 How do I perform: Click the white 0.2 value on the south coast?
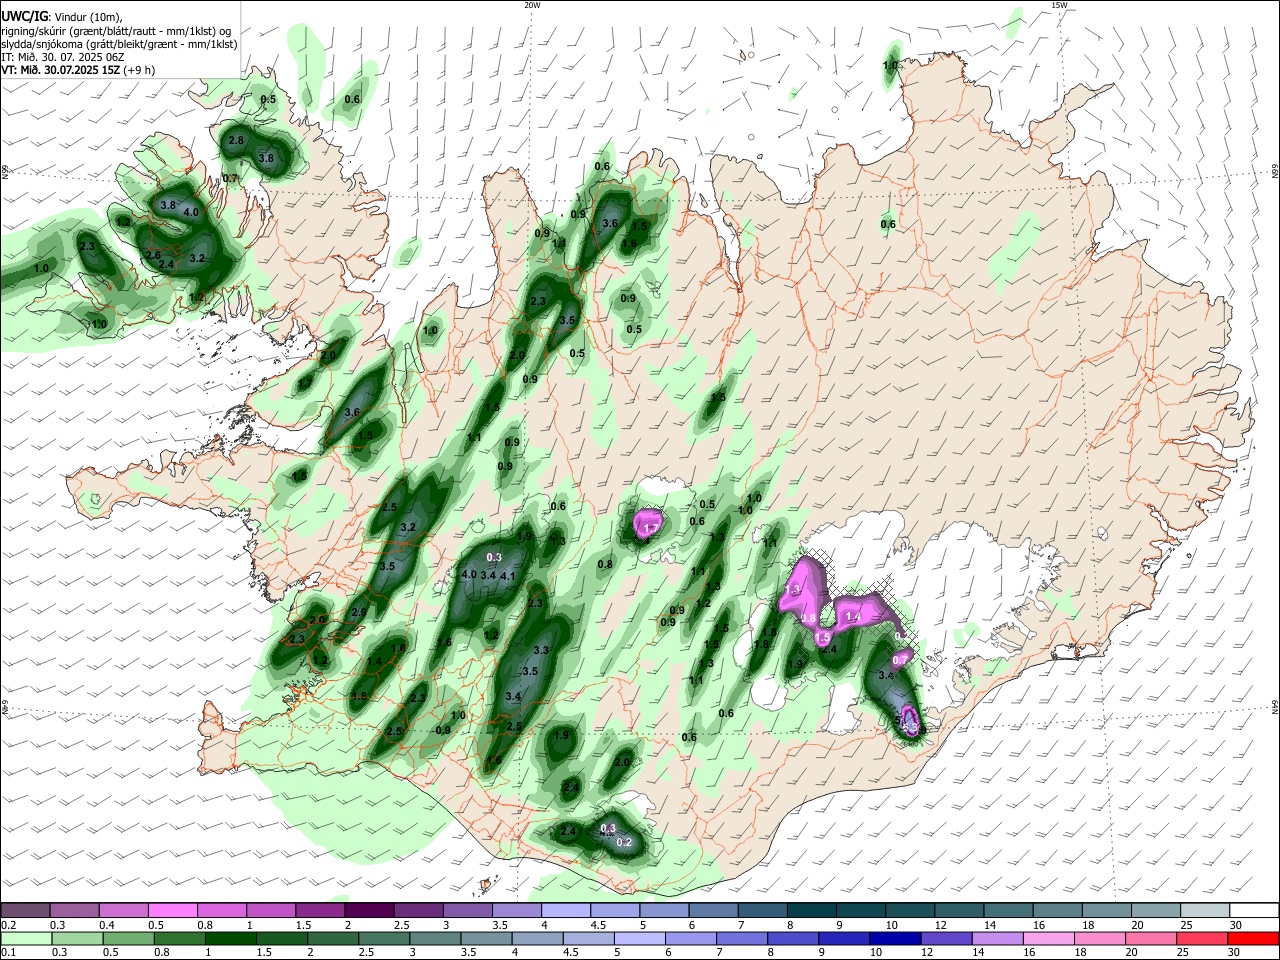coord(624,842)
